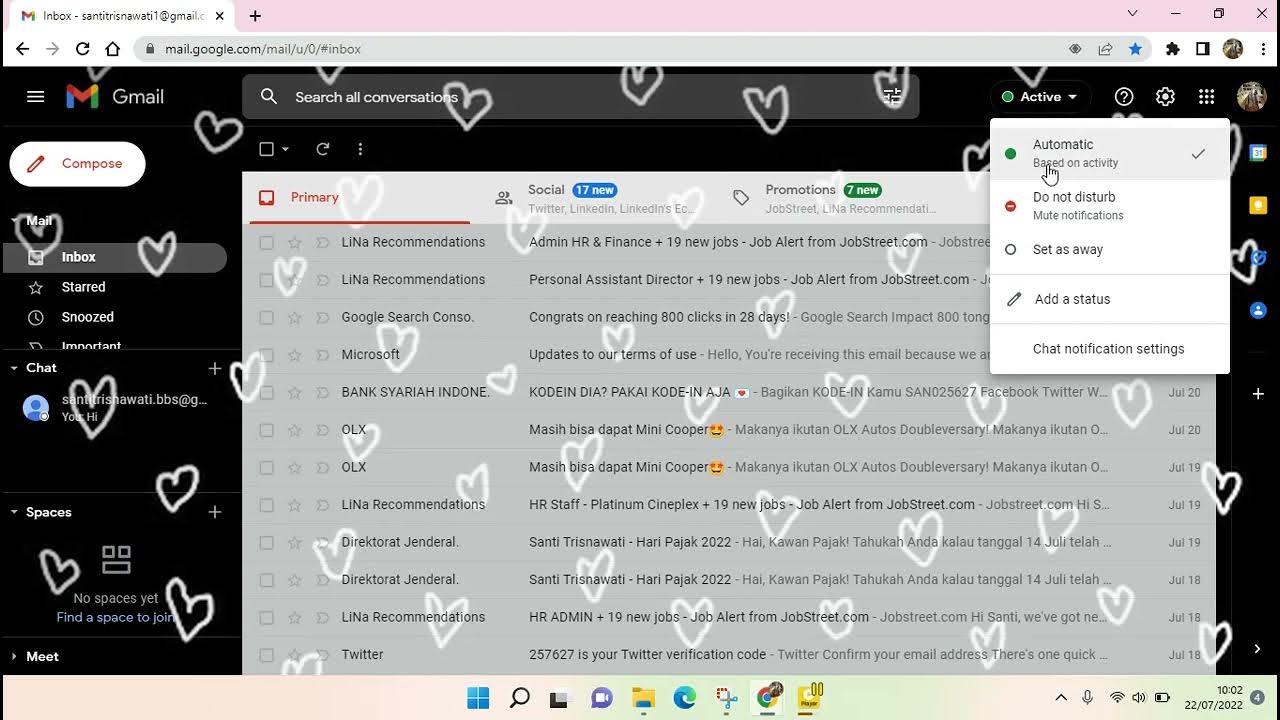Go to Chrome home page button

pyautogui.click(x=113, y=49)
